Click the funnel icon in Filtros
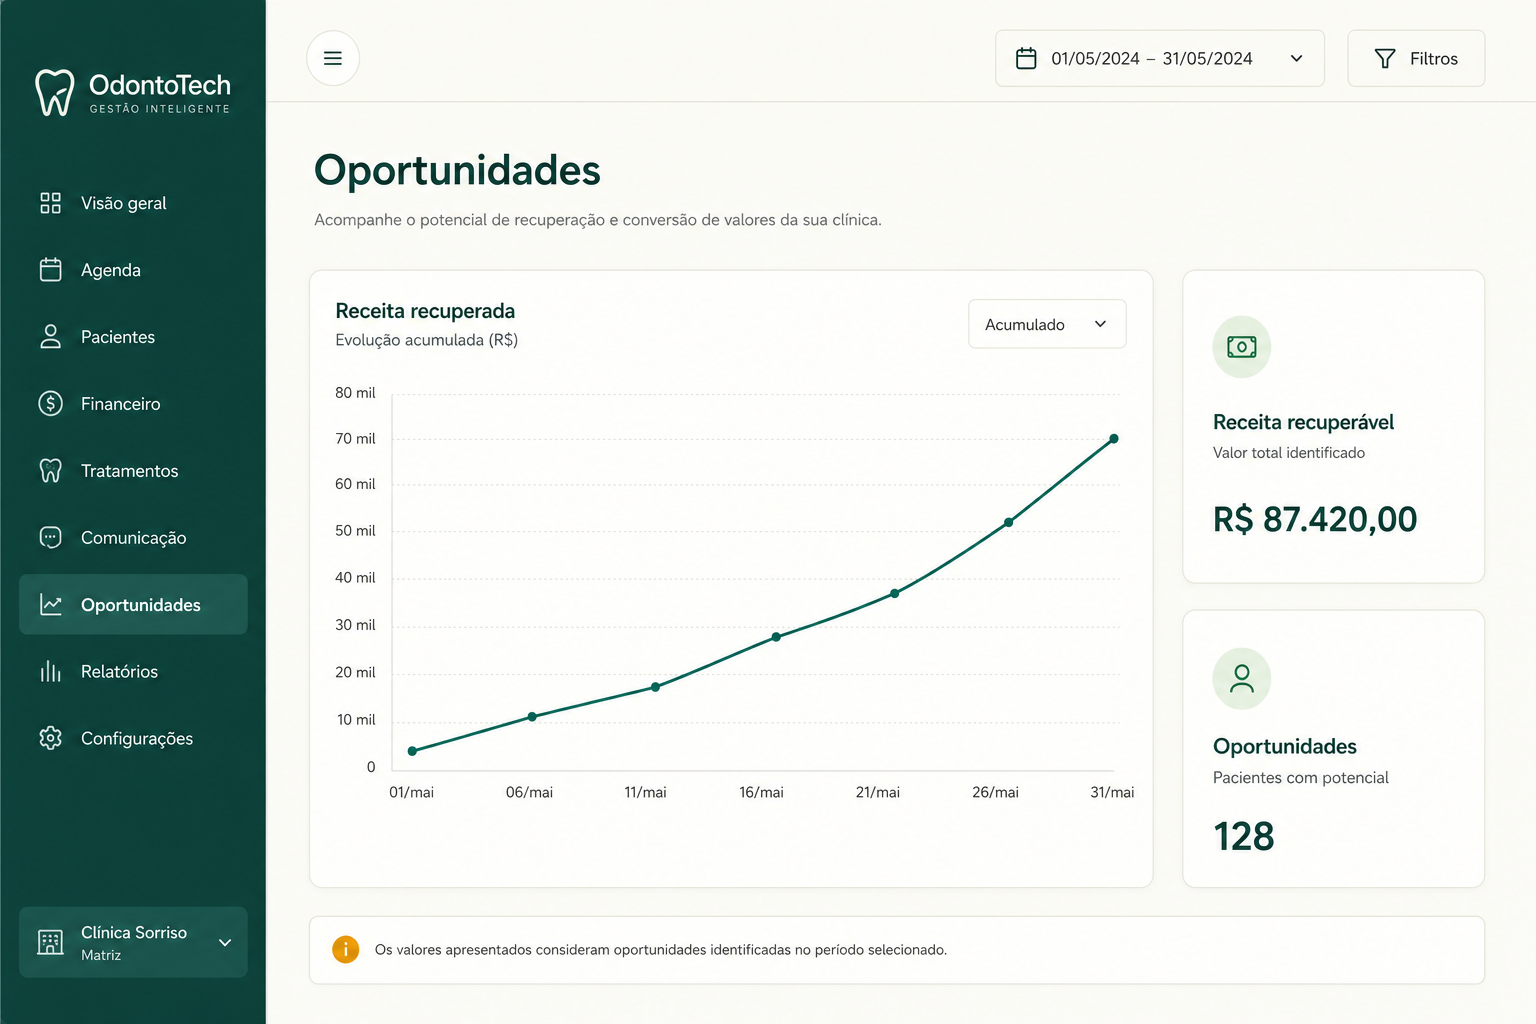The height and width of the screenshot is (1024, 1536). tap(1385, 59)
